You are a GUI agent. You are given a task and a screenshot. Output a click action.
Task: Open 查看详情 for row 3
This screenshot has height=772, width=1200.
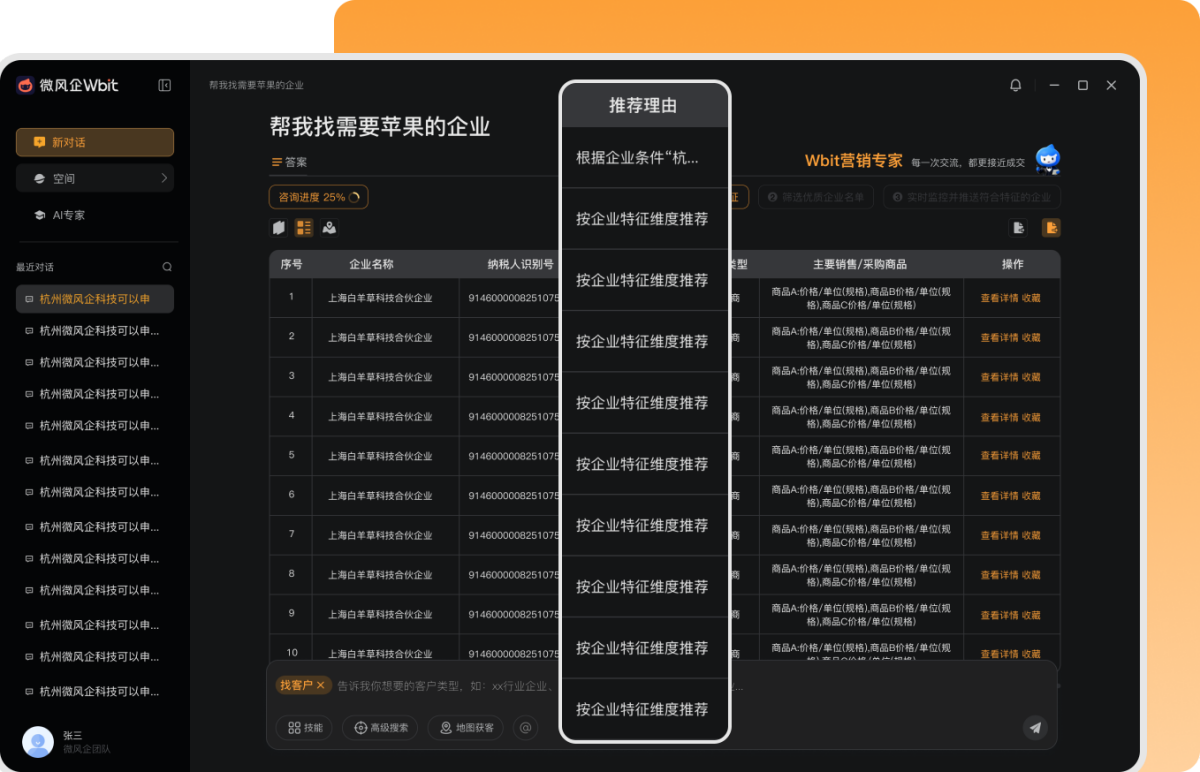pos(997,377)
